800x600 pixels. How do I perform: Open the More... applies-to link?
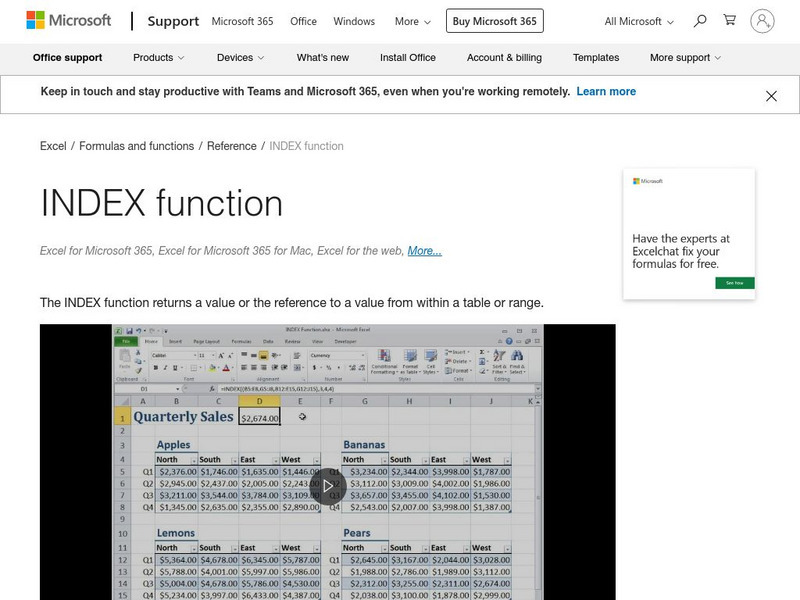[424, 251]
